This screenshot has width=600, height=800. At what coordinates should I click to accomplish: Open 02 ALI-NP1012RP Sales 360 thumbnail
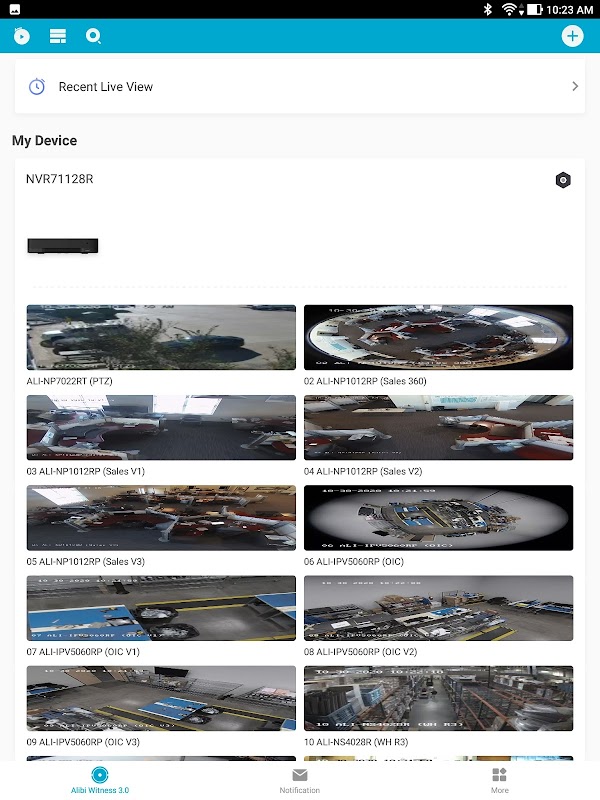click(438, 337)
